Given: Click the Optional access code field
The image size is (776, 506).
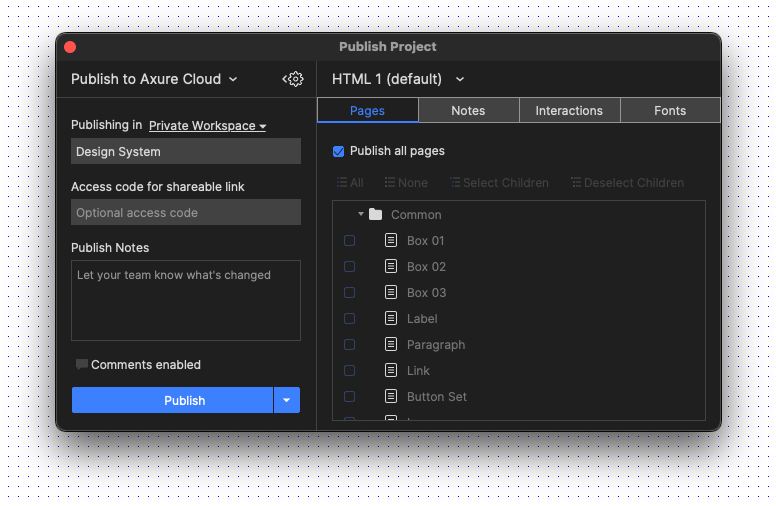Looking at the screenshot, I should tap(186, 212).
